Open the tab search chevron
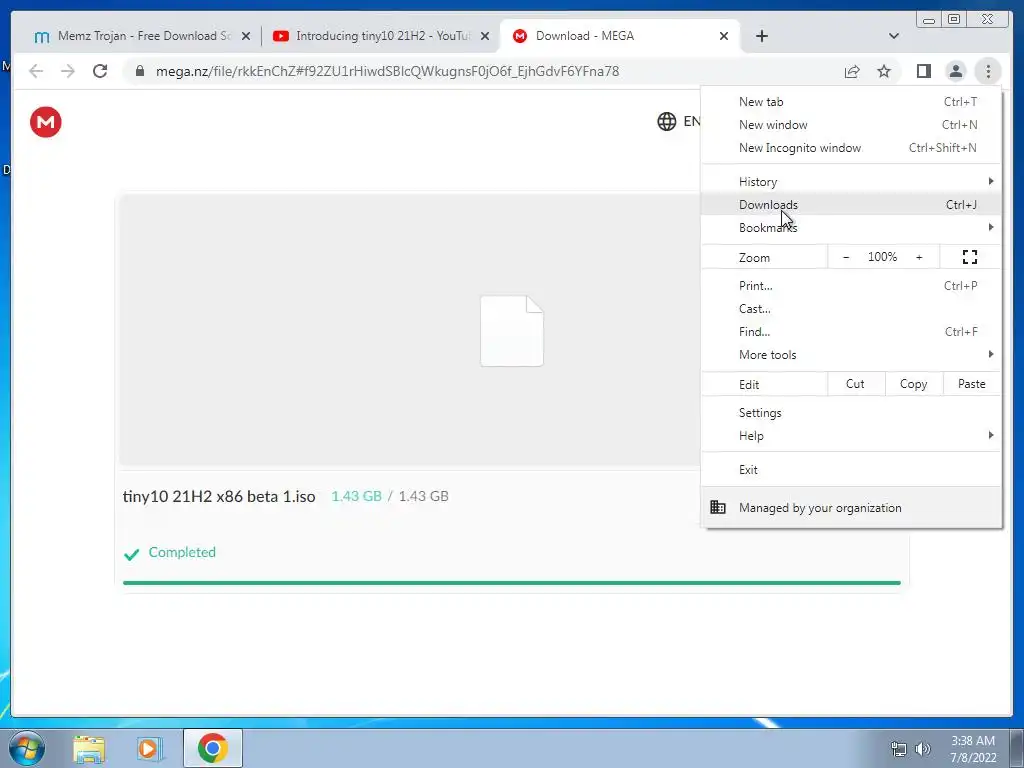The width and height of the screenshot is (1024, 768). coord(894,36)
